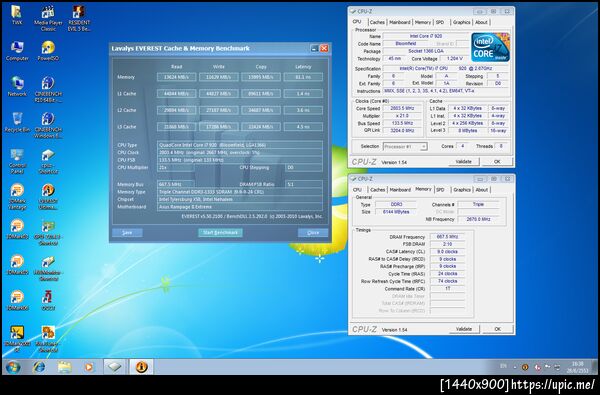Launch the 3DMark Vantage desktop shortcut
Image resolution: width=600 pixels, height=395 pixels.
click(x=17, y=197)
